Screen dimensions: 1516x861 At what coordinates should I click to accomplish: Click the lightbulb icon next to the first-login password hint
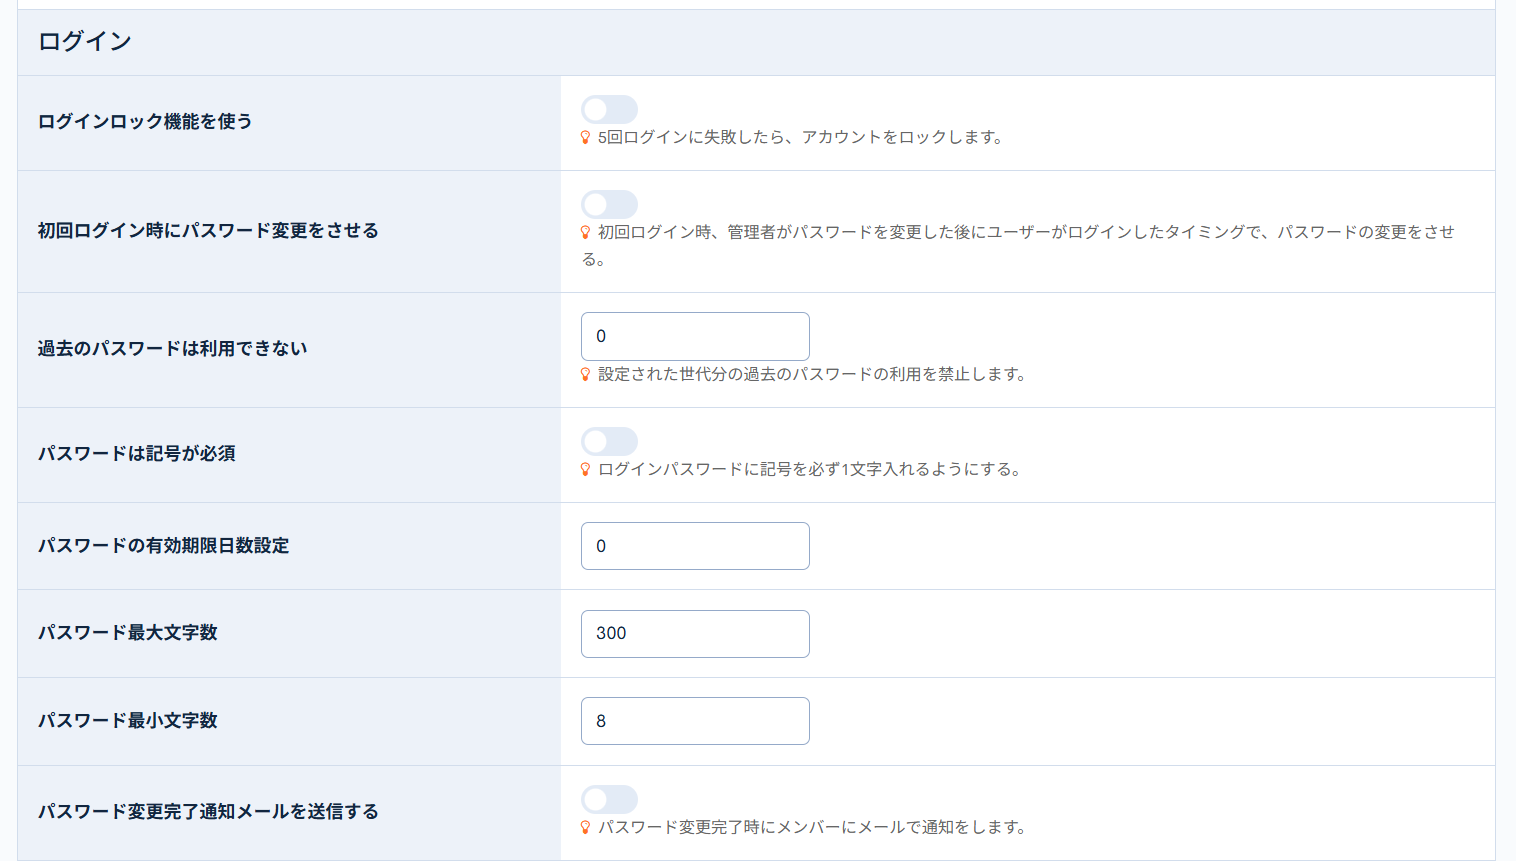click(x=585, y=231)
